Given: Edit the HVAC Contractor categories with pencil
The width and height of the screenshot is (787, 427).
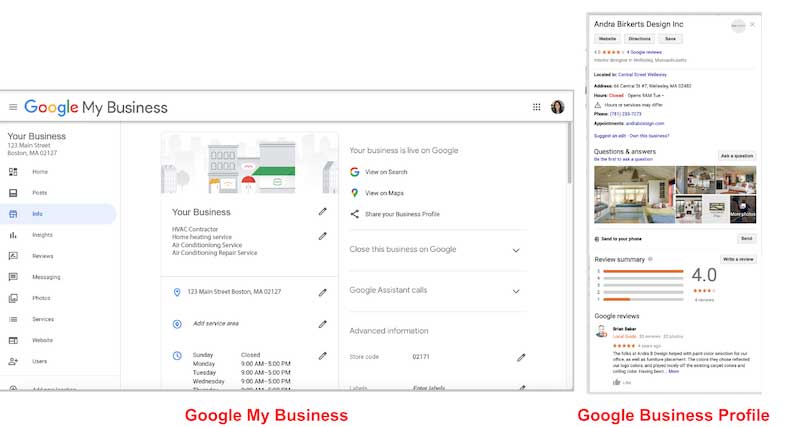Looking at the screenshot, I should tap(323, 236).
